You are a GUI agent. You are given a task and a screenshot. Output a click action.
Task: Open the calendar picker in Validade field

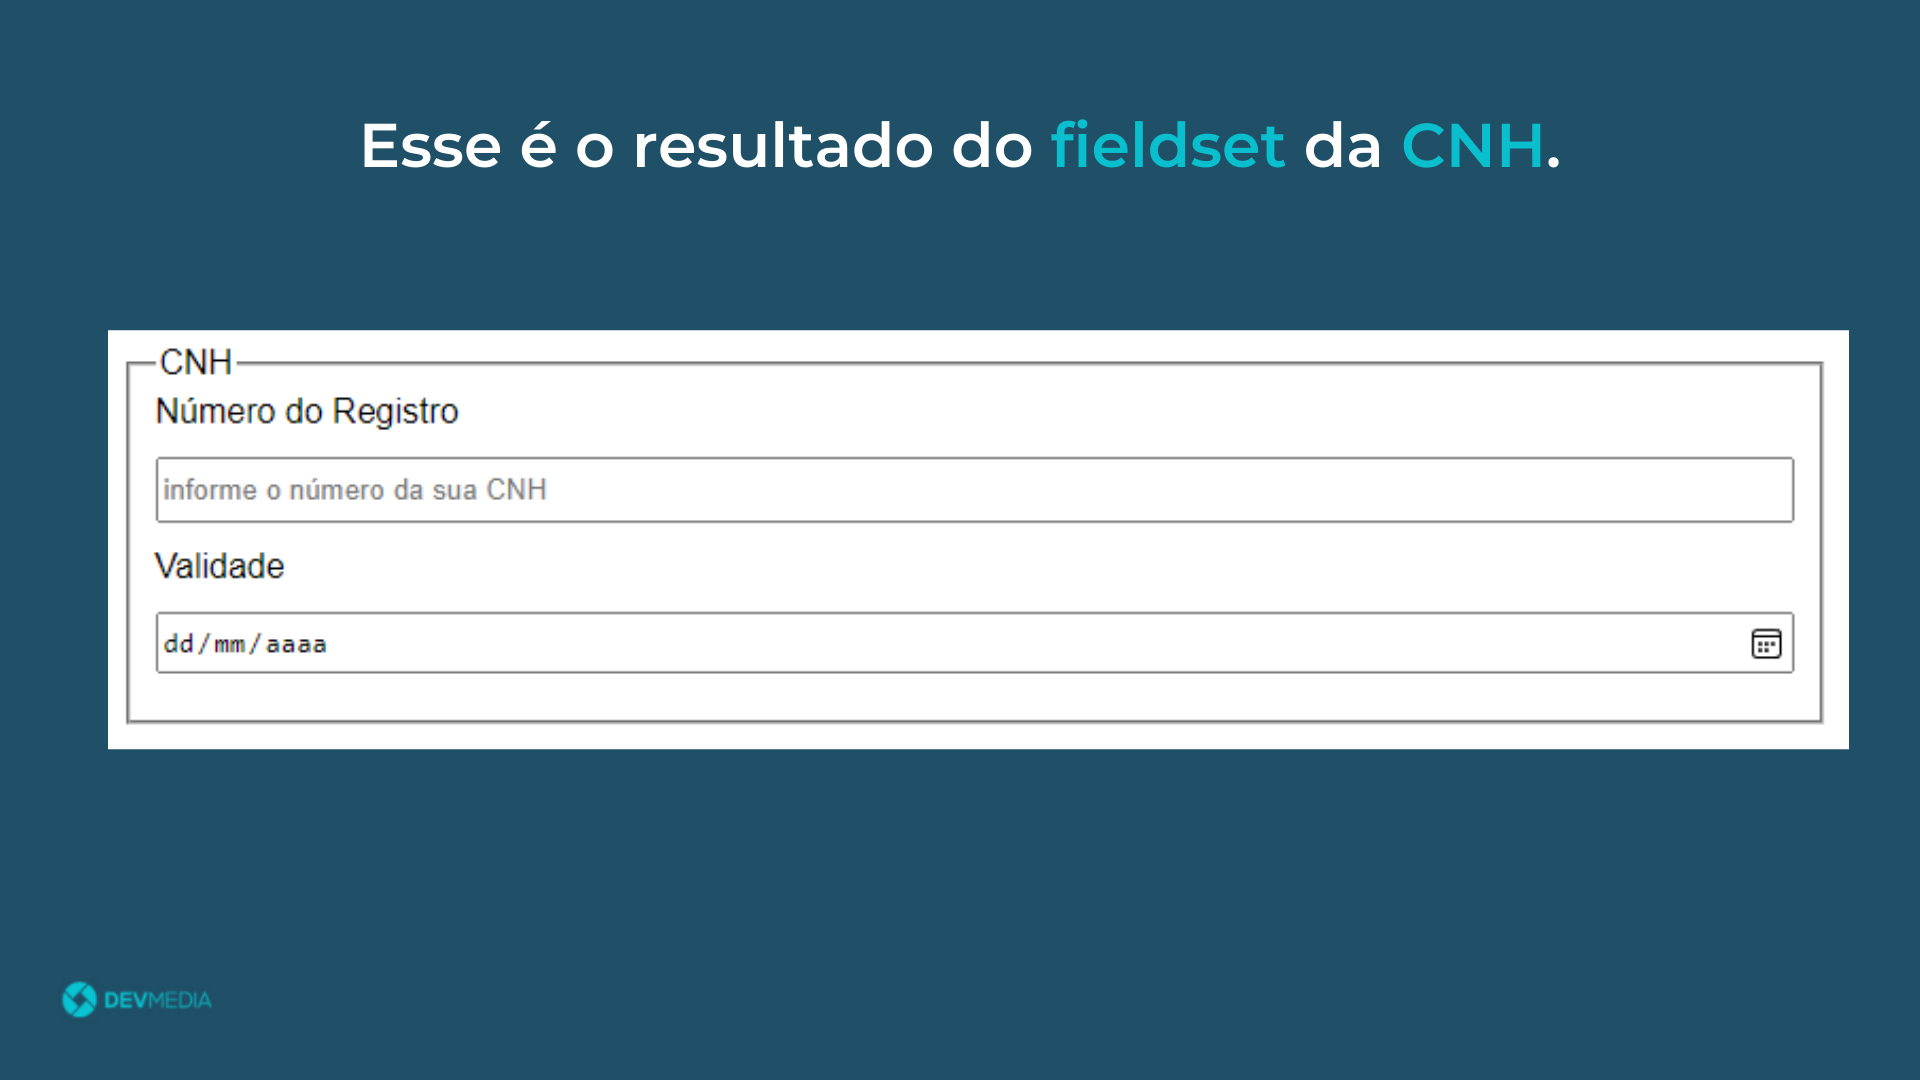(x=1766, y=644)
